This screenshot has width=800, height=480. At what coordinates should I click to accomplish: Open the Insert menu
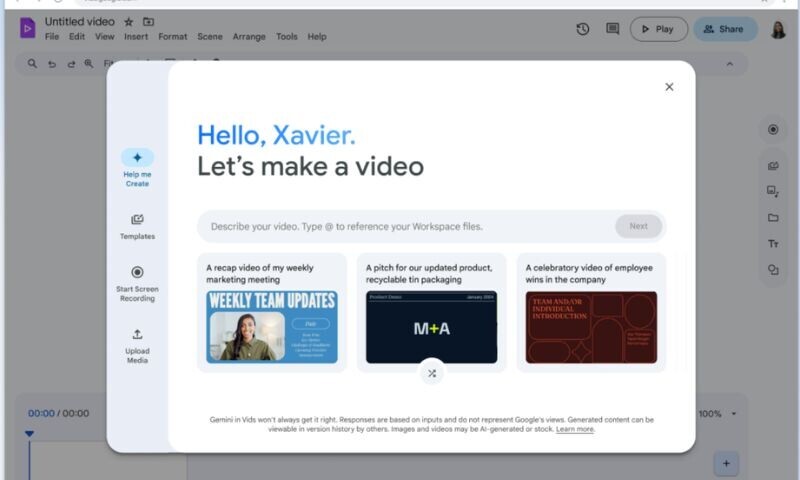pos(136,37)
